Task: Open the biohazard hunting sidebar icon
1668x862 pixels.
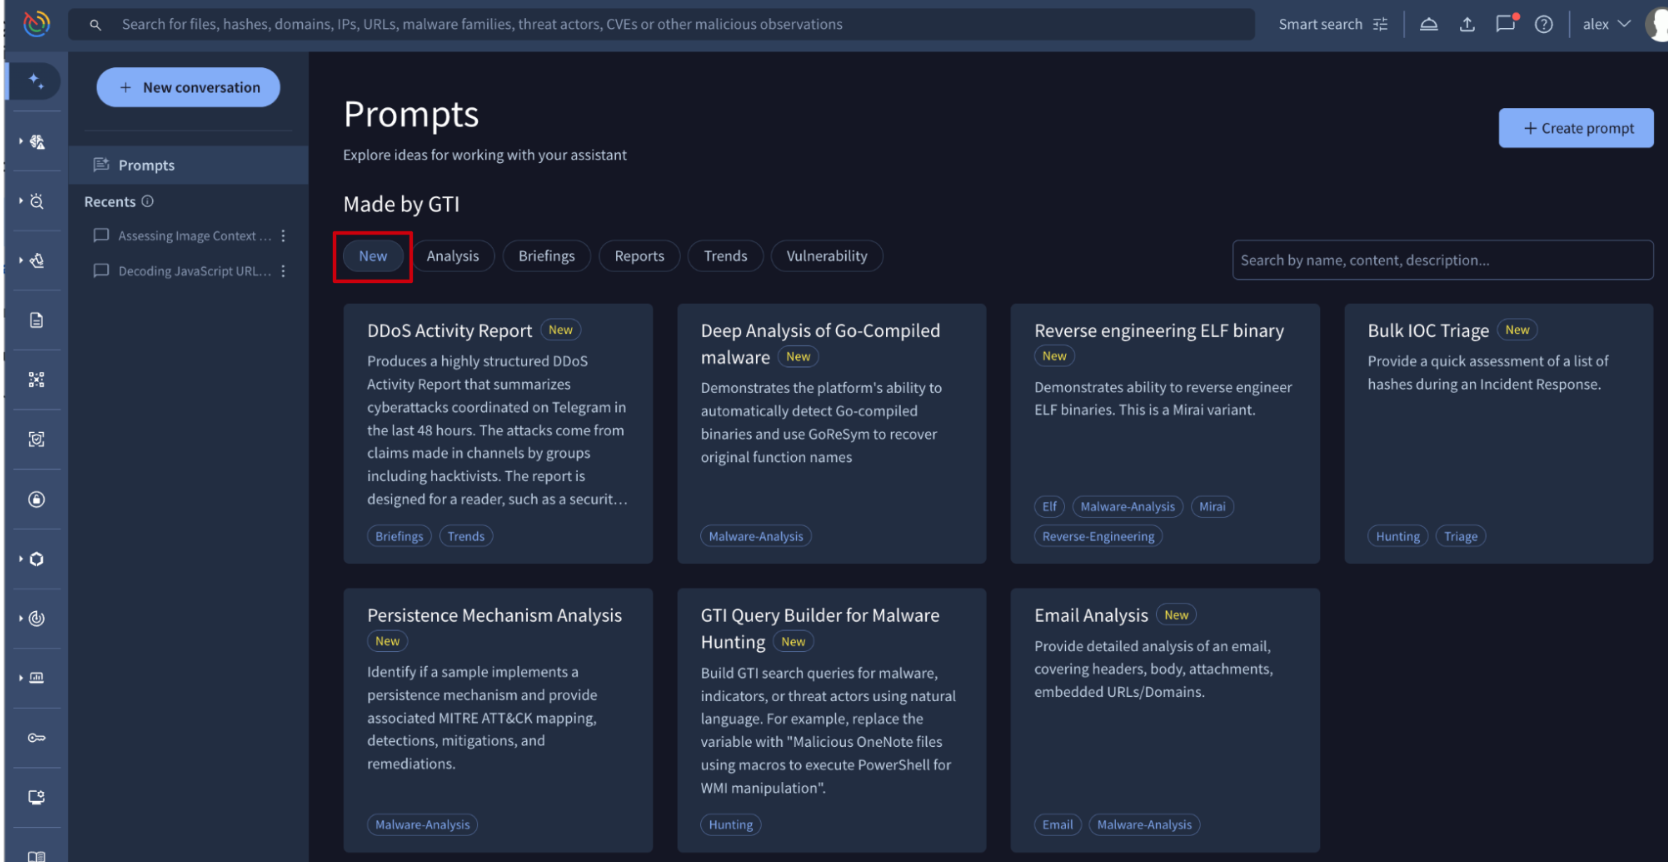Action: point(38,261)
